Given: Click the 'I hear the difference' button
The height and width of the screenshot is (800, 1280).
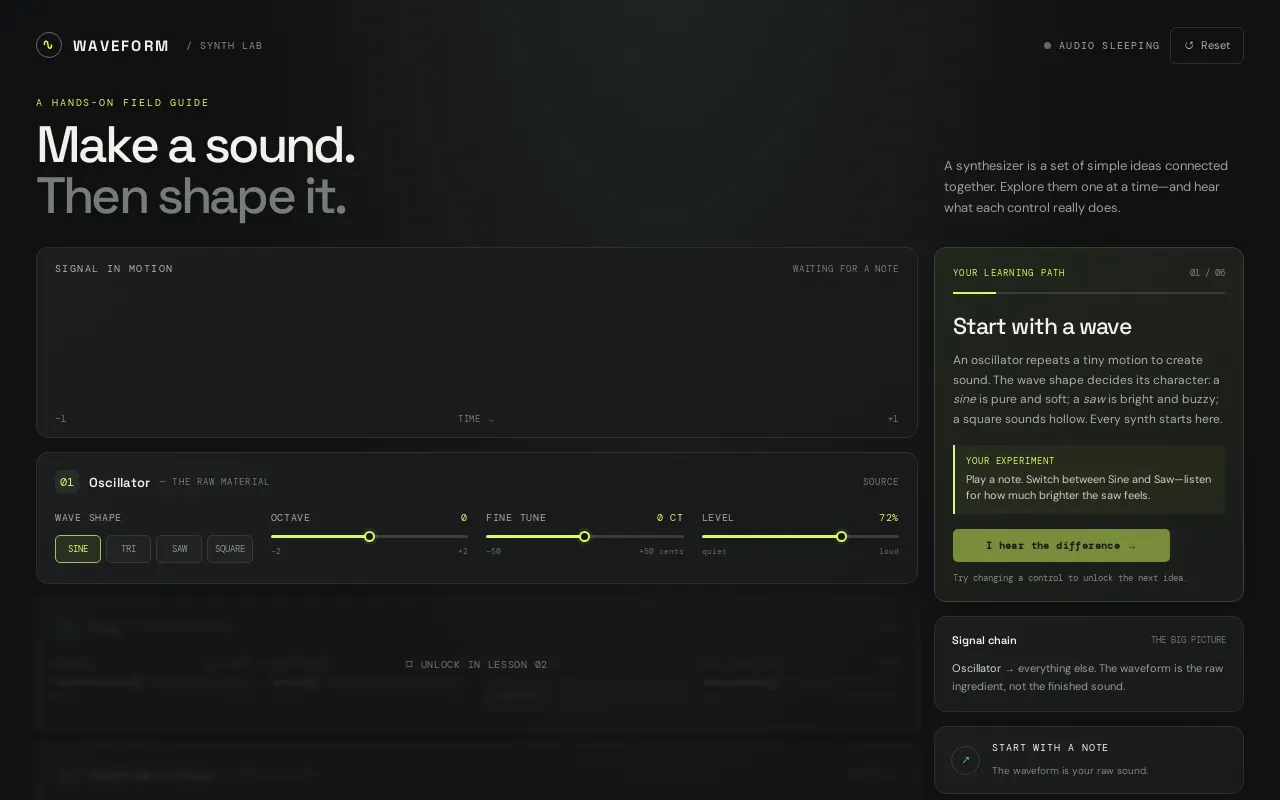Looking at the screenshot, I should (x=1061, y=545).
